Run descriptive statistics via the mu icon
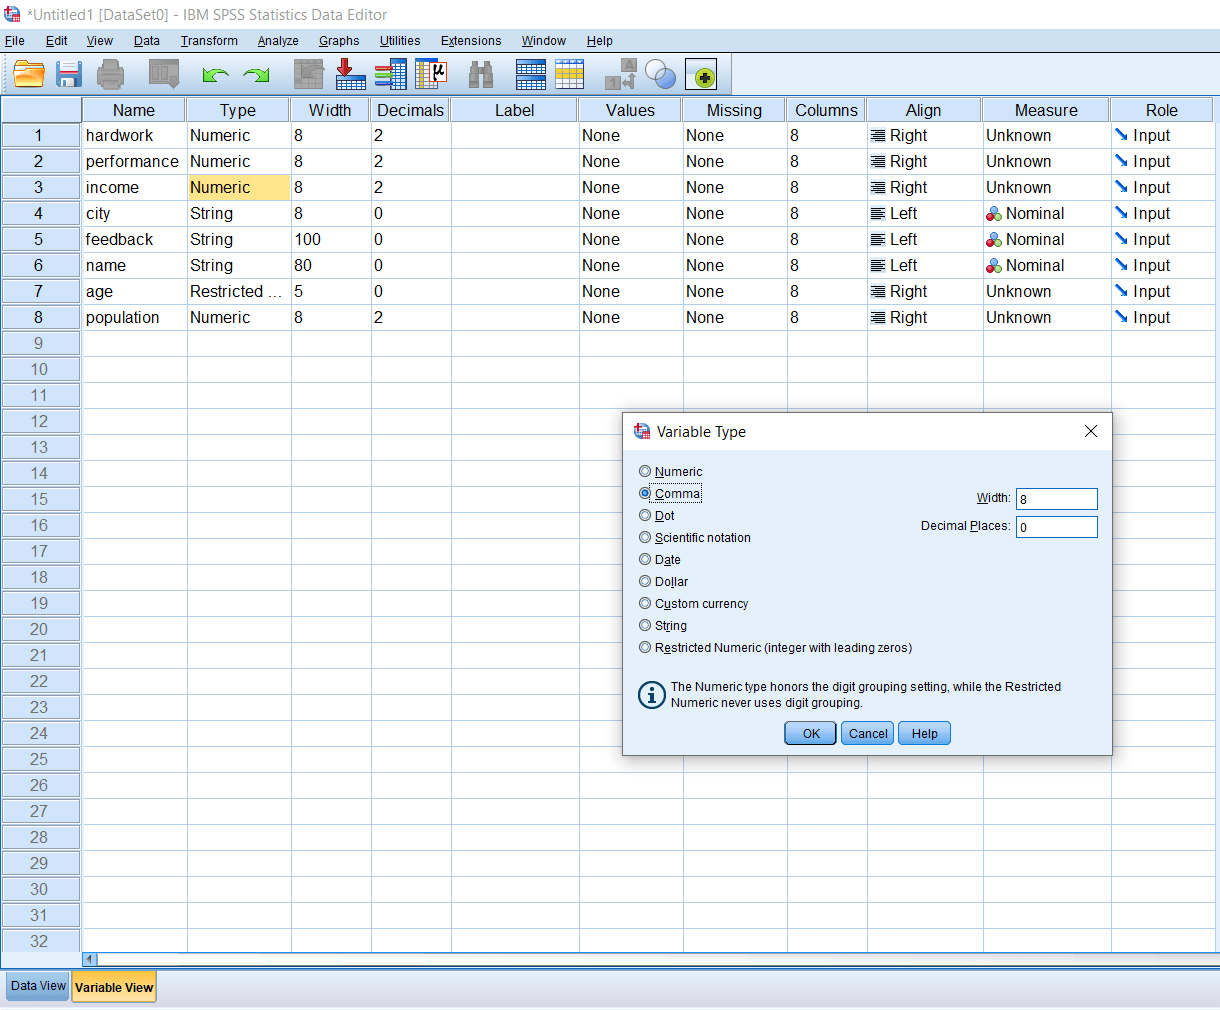This screenshot has height=1010, width=1220. [431, 75]
